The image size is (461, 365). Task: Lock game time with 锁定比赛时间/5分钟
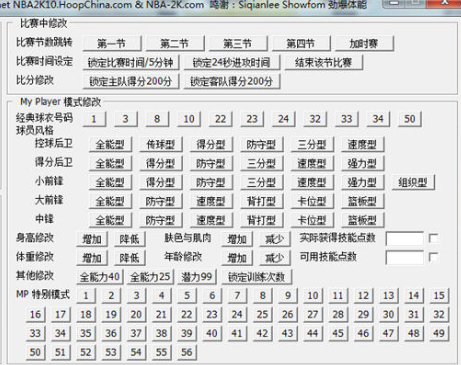tap(131, 62)
